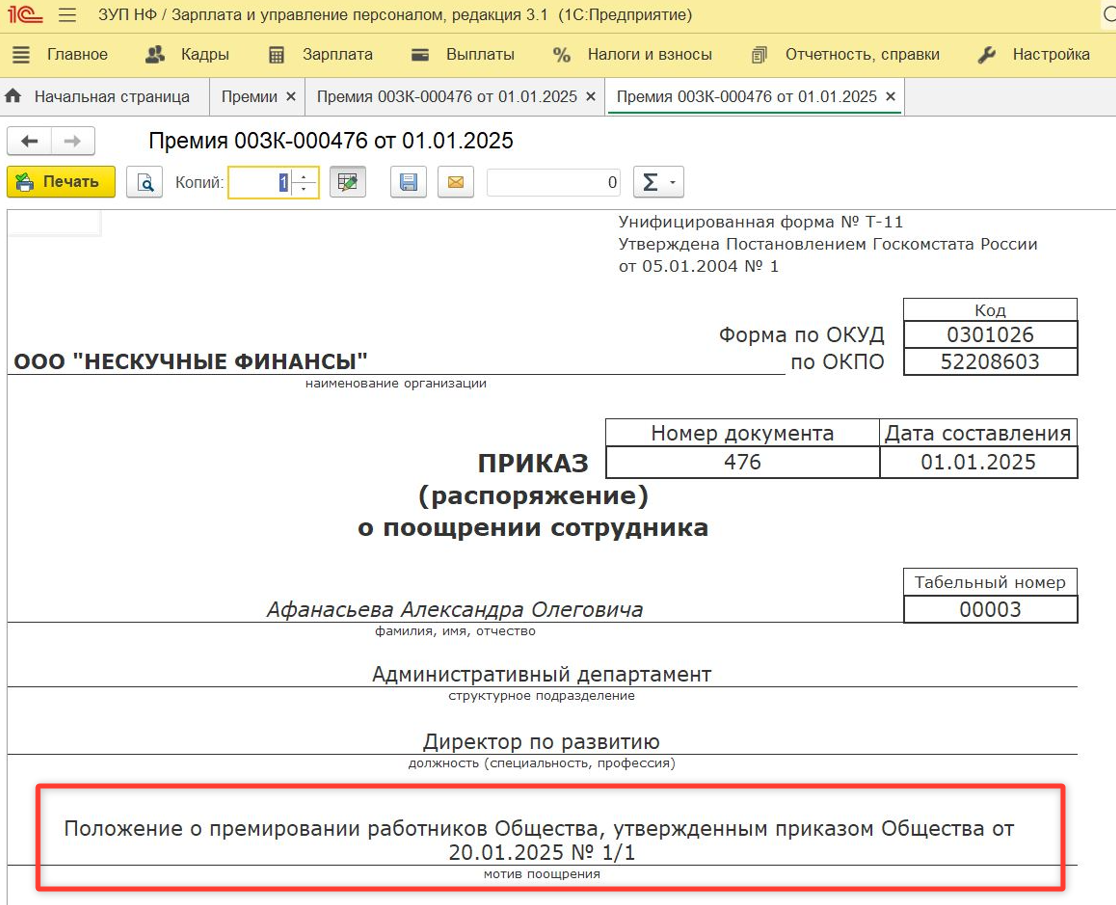This screenshot has height=905, width=1116.
Task: Click the 1C logo icon
Action: 24,16
